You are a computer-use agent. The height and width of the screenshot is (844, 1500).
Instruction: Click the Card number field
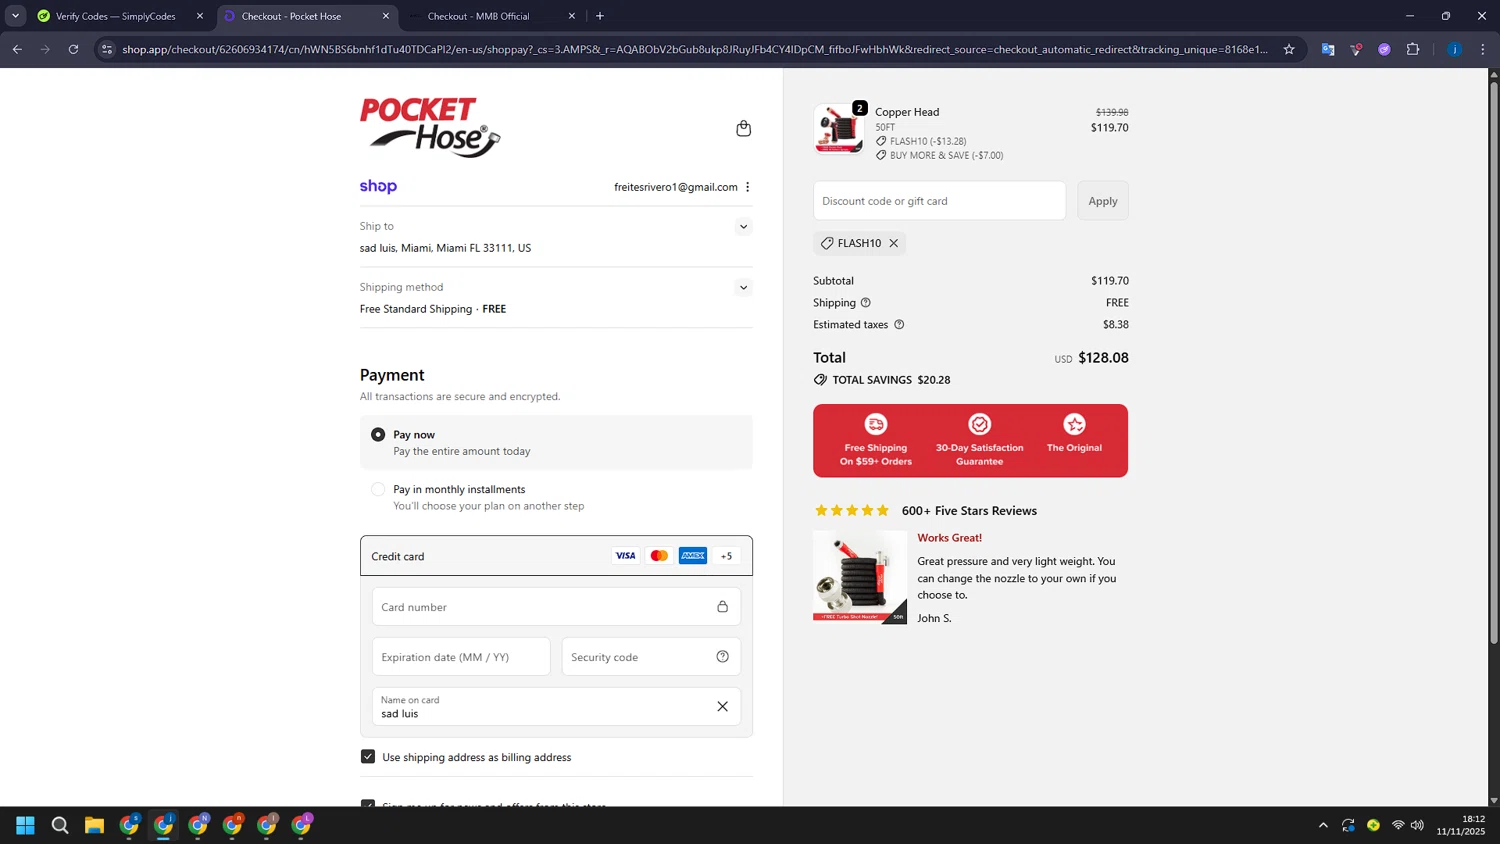click(556, 607)
